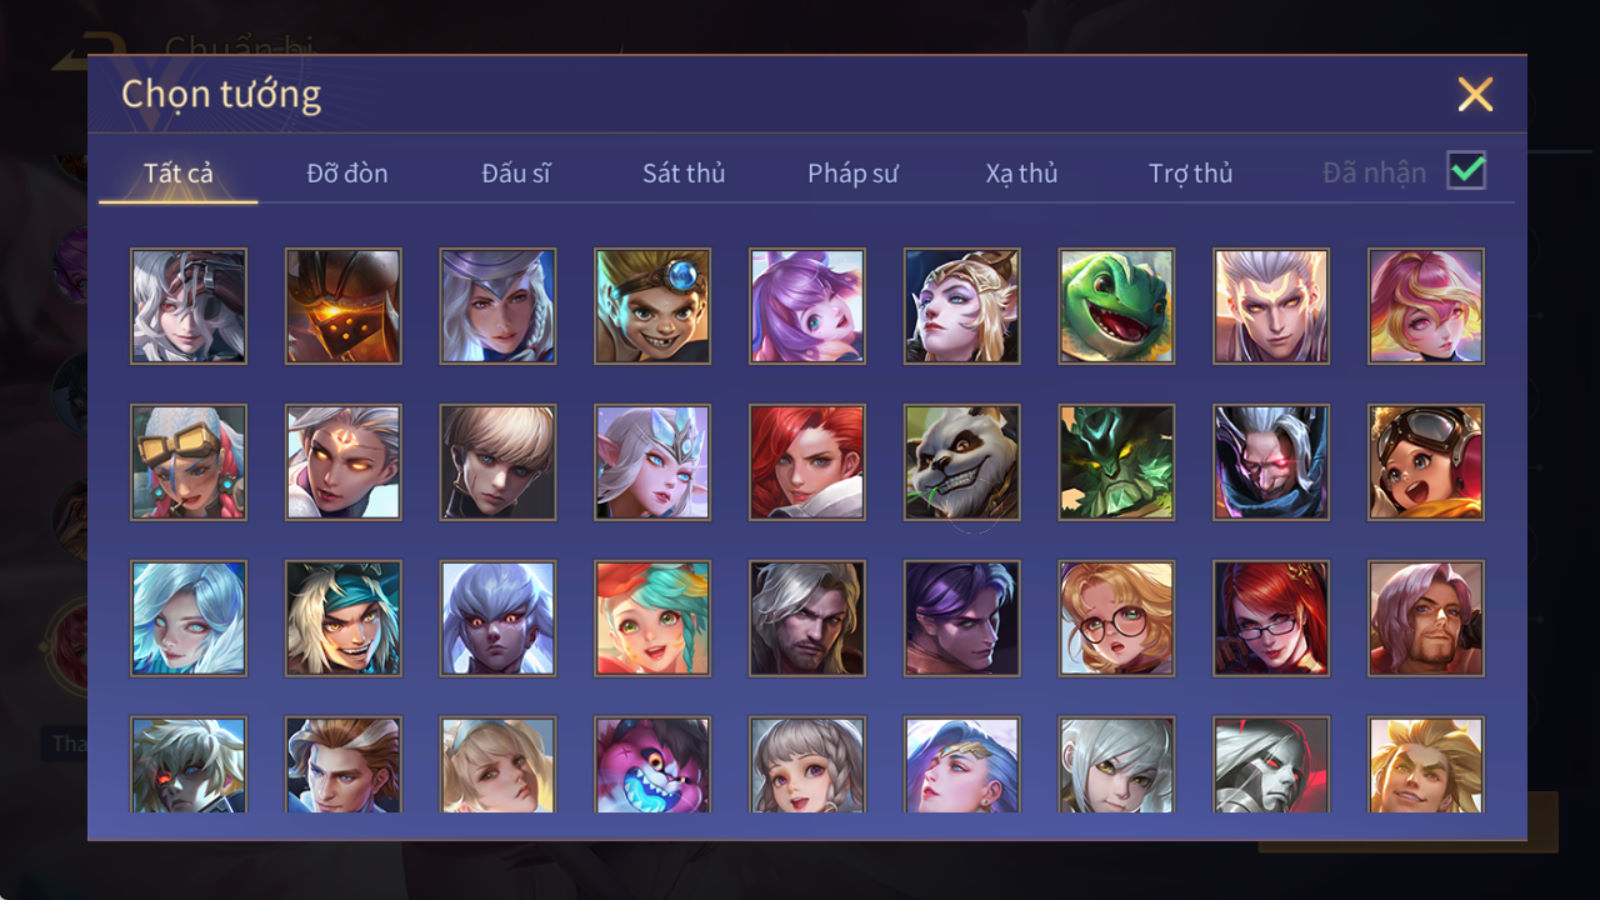Select the Tất cả tab
Viewport: 1600px width, 900px height.
178,173
